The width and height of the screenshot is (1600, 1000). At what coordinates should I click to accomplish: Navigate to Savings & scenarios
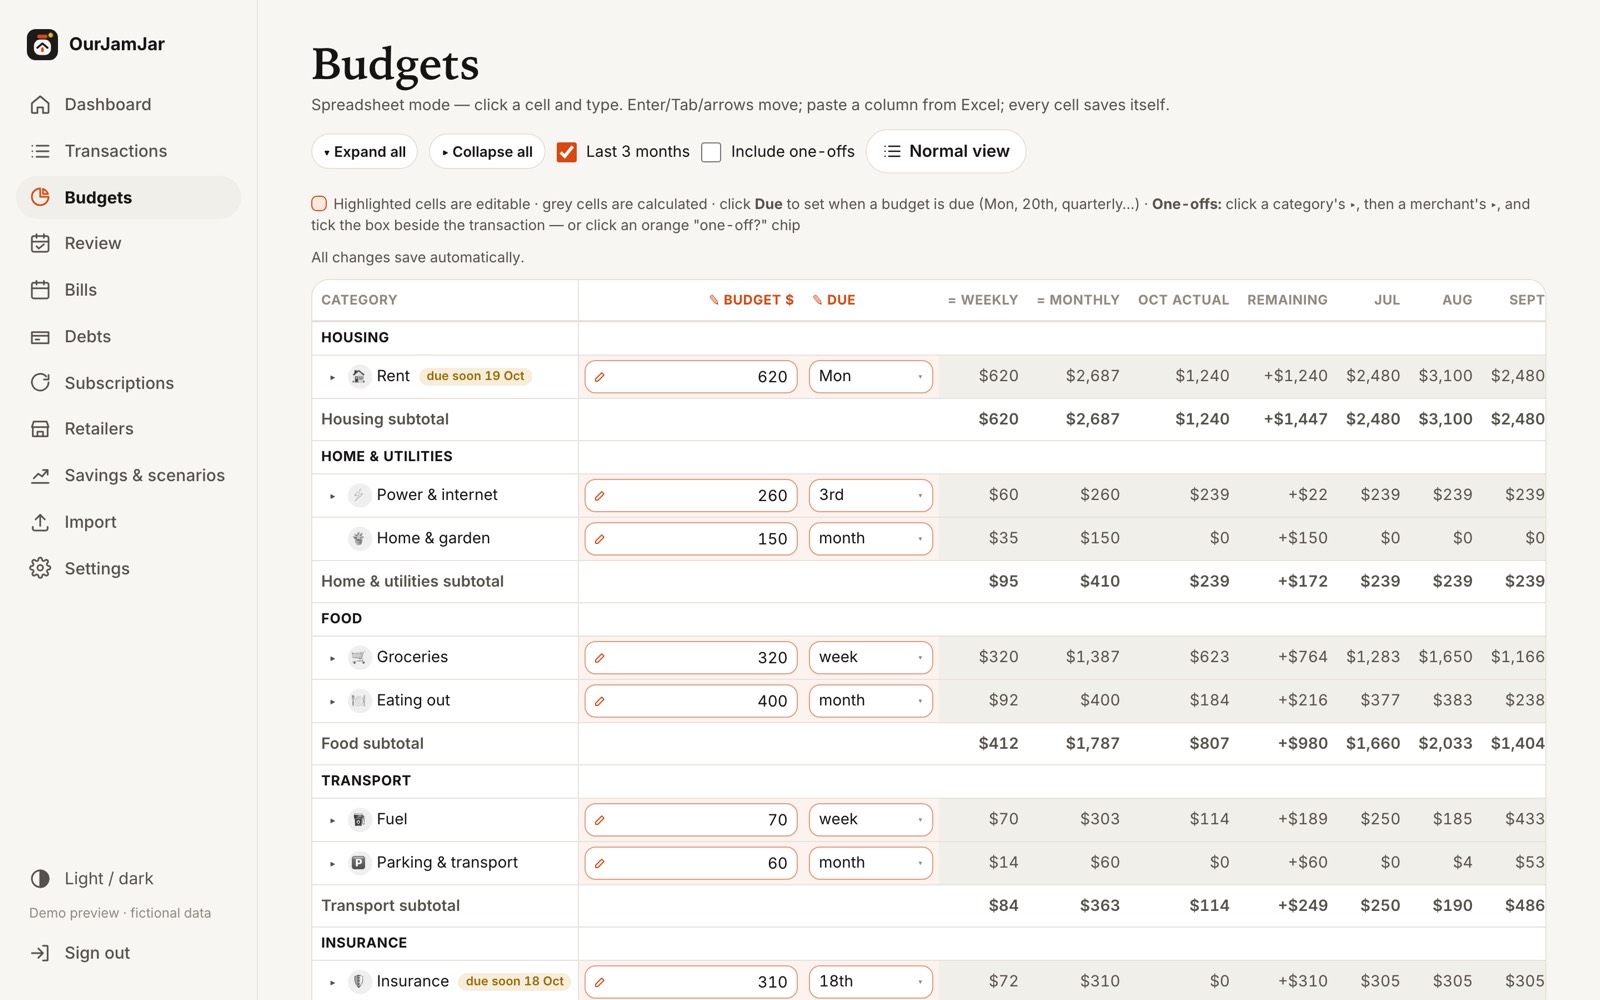(x=128, y=476)
